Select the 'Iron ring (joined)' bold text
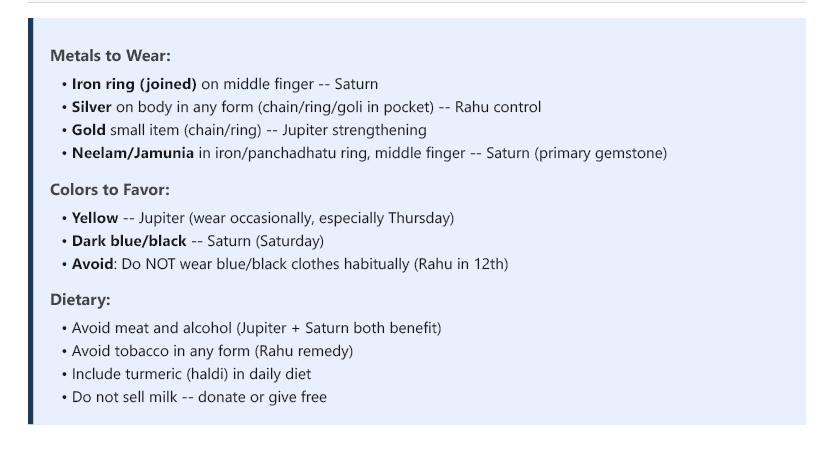 click(134, 84)
